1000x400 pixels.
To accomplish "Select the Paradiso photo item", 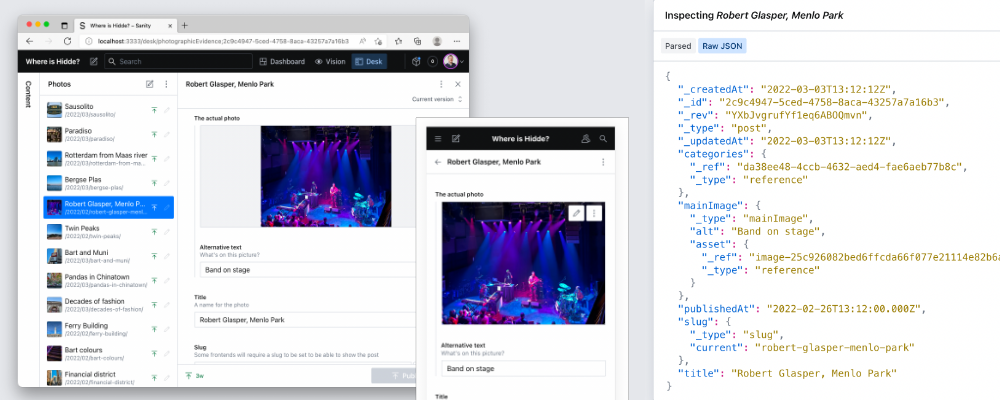I will [108, 134].
